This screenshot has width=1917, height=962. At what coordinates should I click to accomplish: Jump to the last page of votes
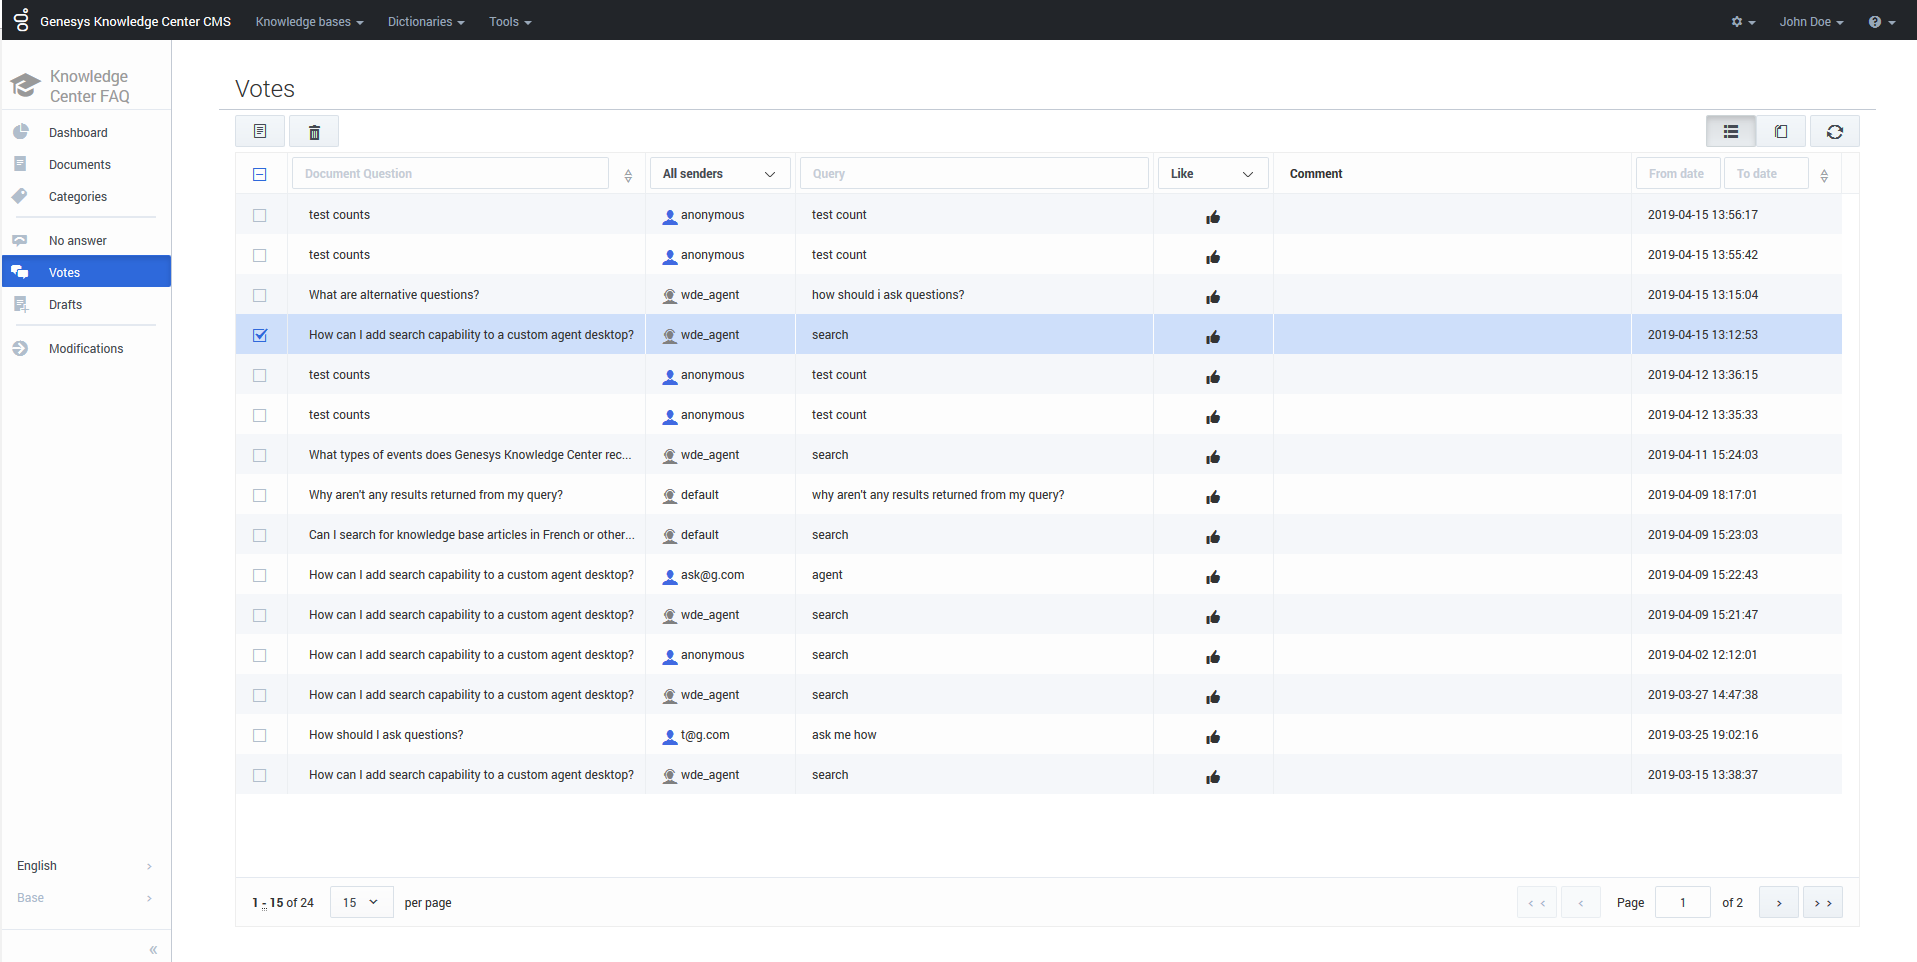1822,903
